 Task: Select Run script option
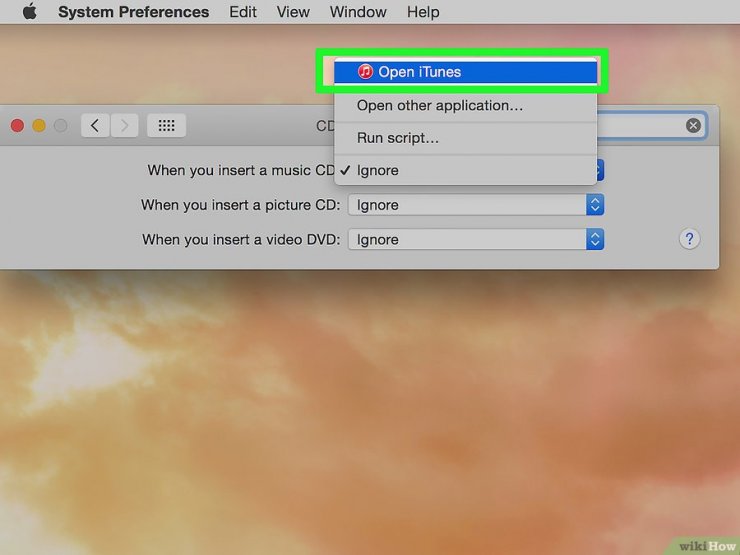tap(465, 138)
